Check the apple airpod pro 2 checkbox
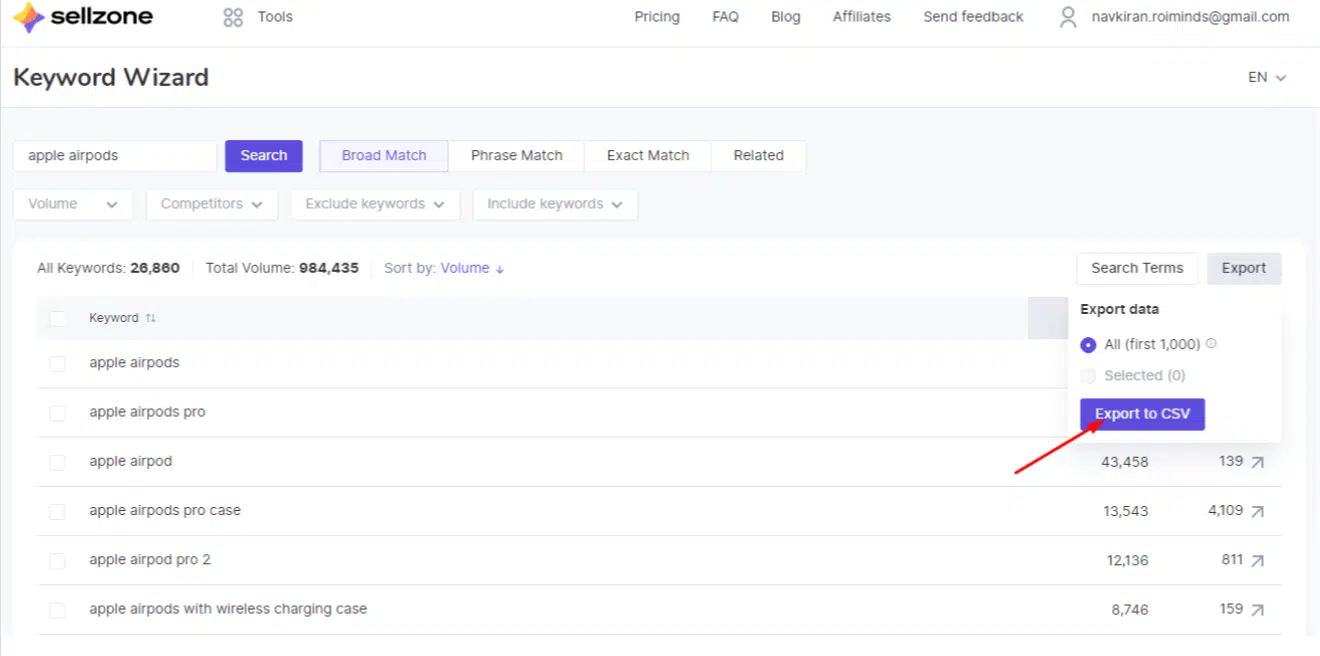 pyautogui.click(x=57, y=561)
